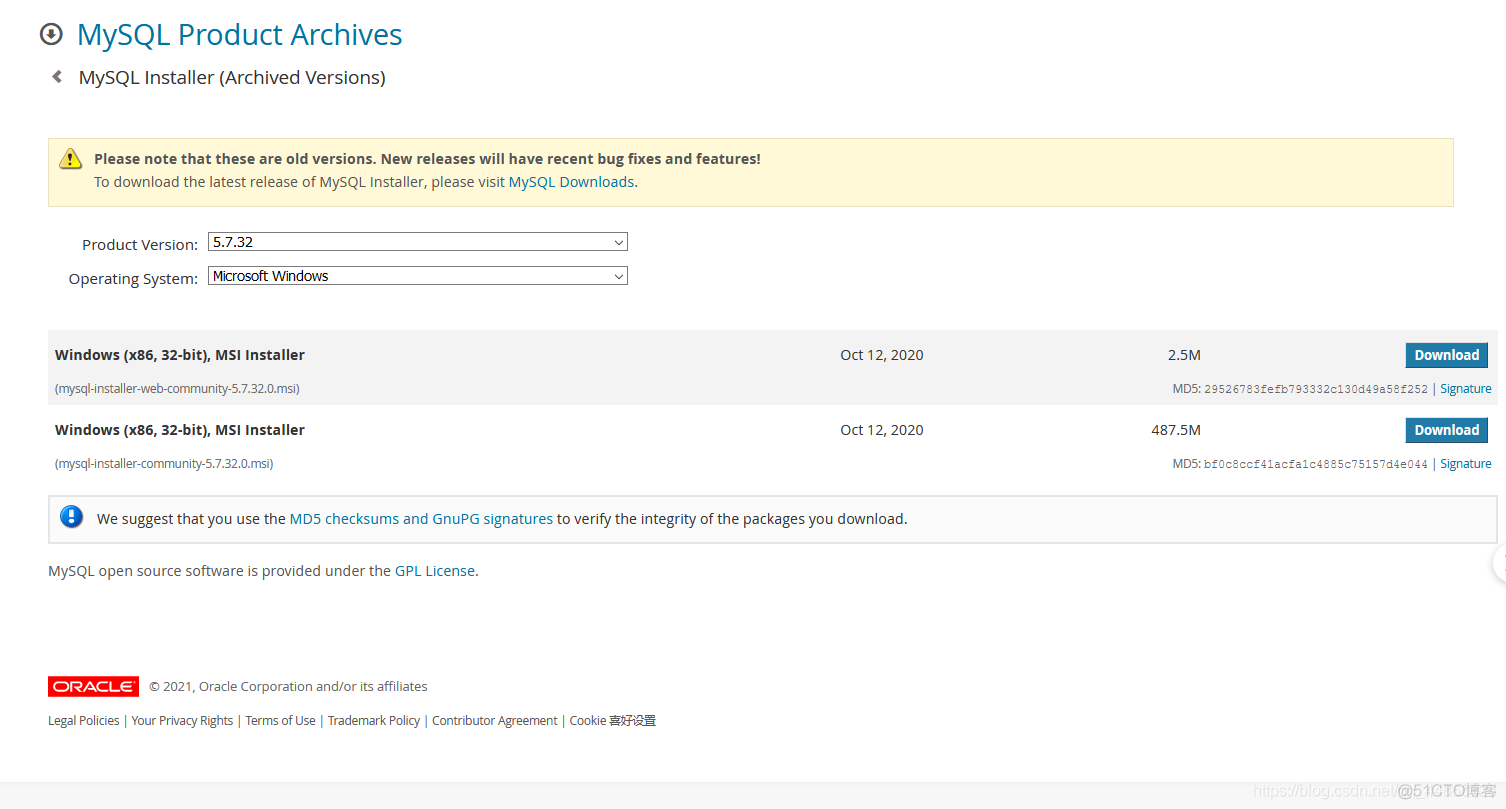This screenshot has height=809, width=1506.
Task: Open Signature link for web-community installer
Action: [1465, 389]
